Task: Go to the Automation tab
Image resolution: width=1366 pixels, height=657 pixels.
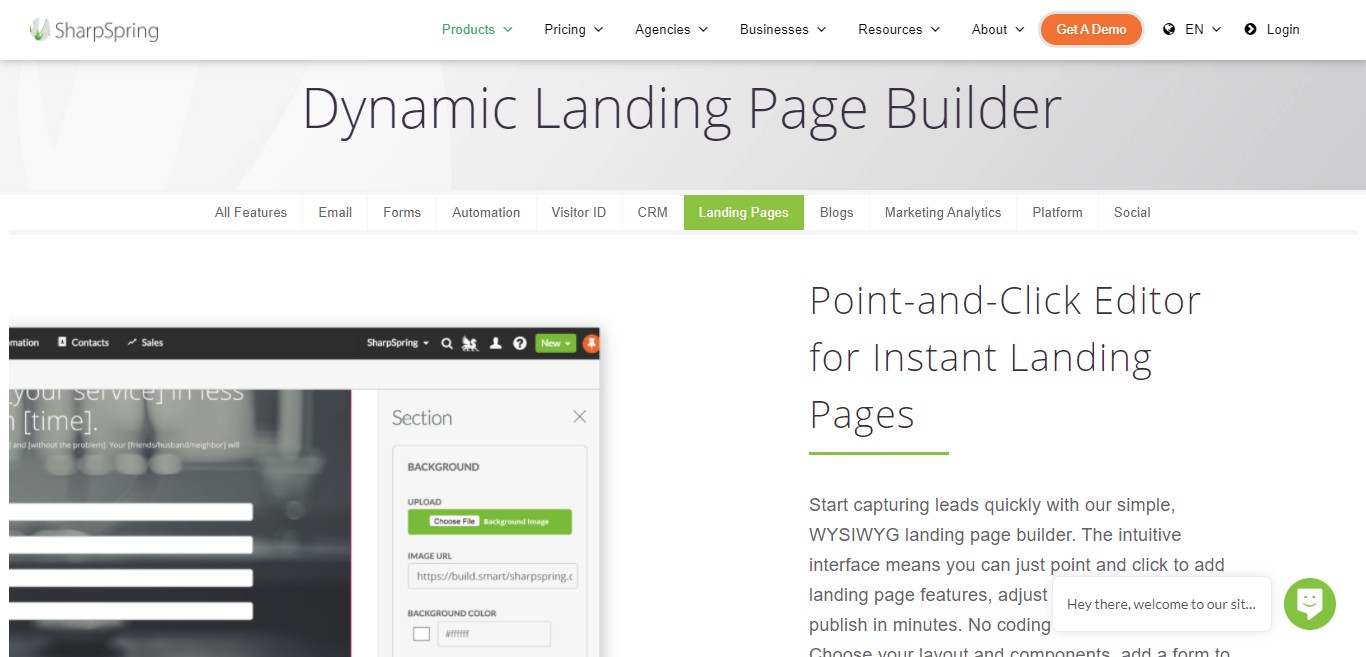Action: 486,212
